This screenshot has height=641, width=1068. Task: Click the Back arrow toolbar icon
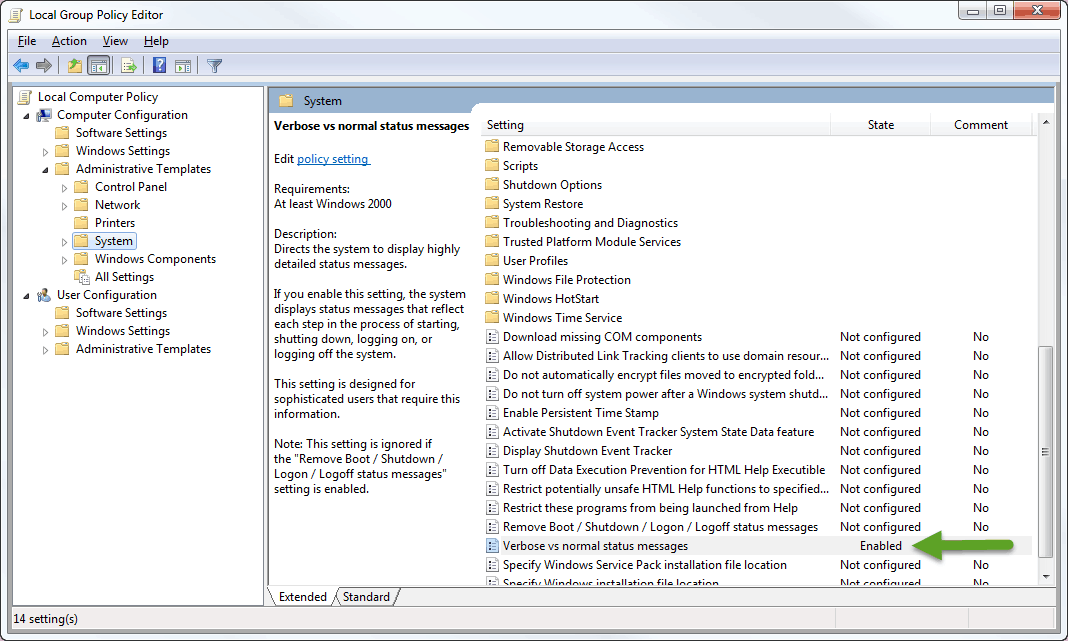point(21,66)
